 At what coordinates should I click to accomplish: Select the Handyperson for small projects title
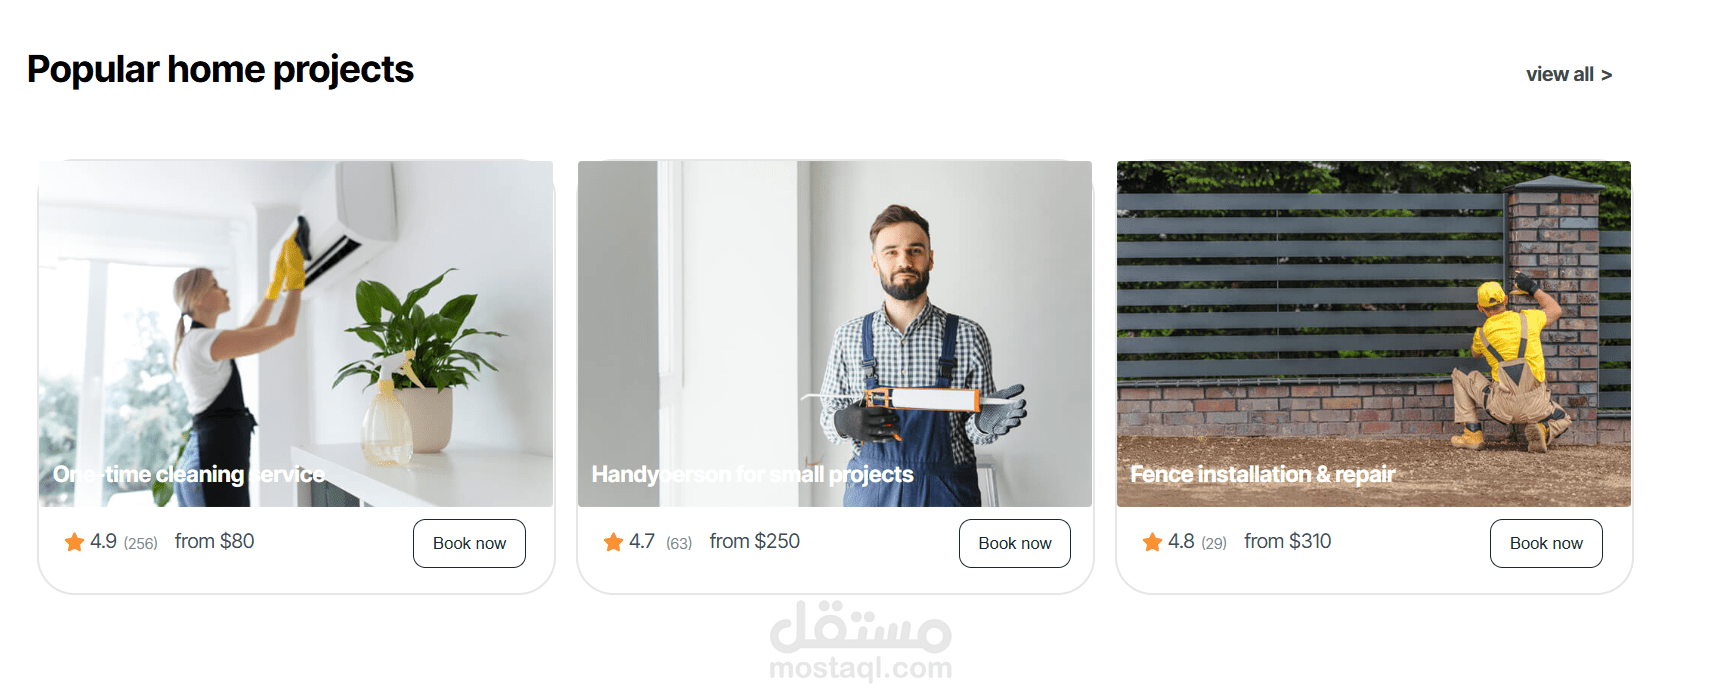pyautogui.click(x=752, y=474)
